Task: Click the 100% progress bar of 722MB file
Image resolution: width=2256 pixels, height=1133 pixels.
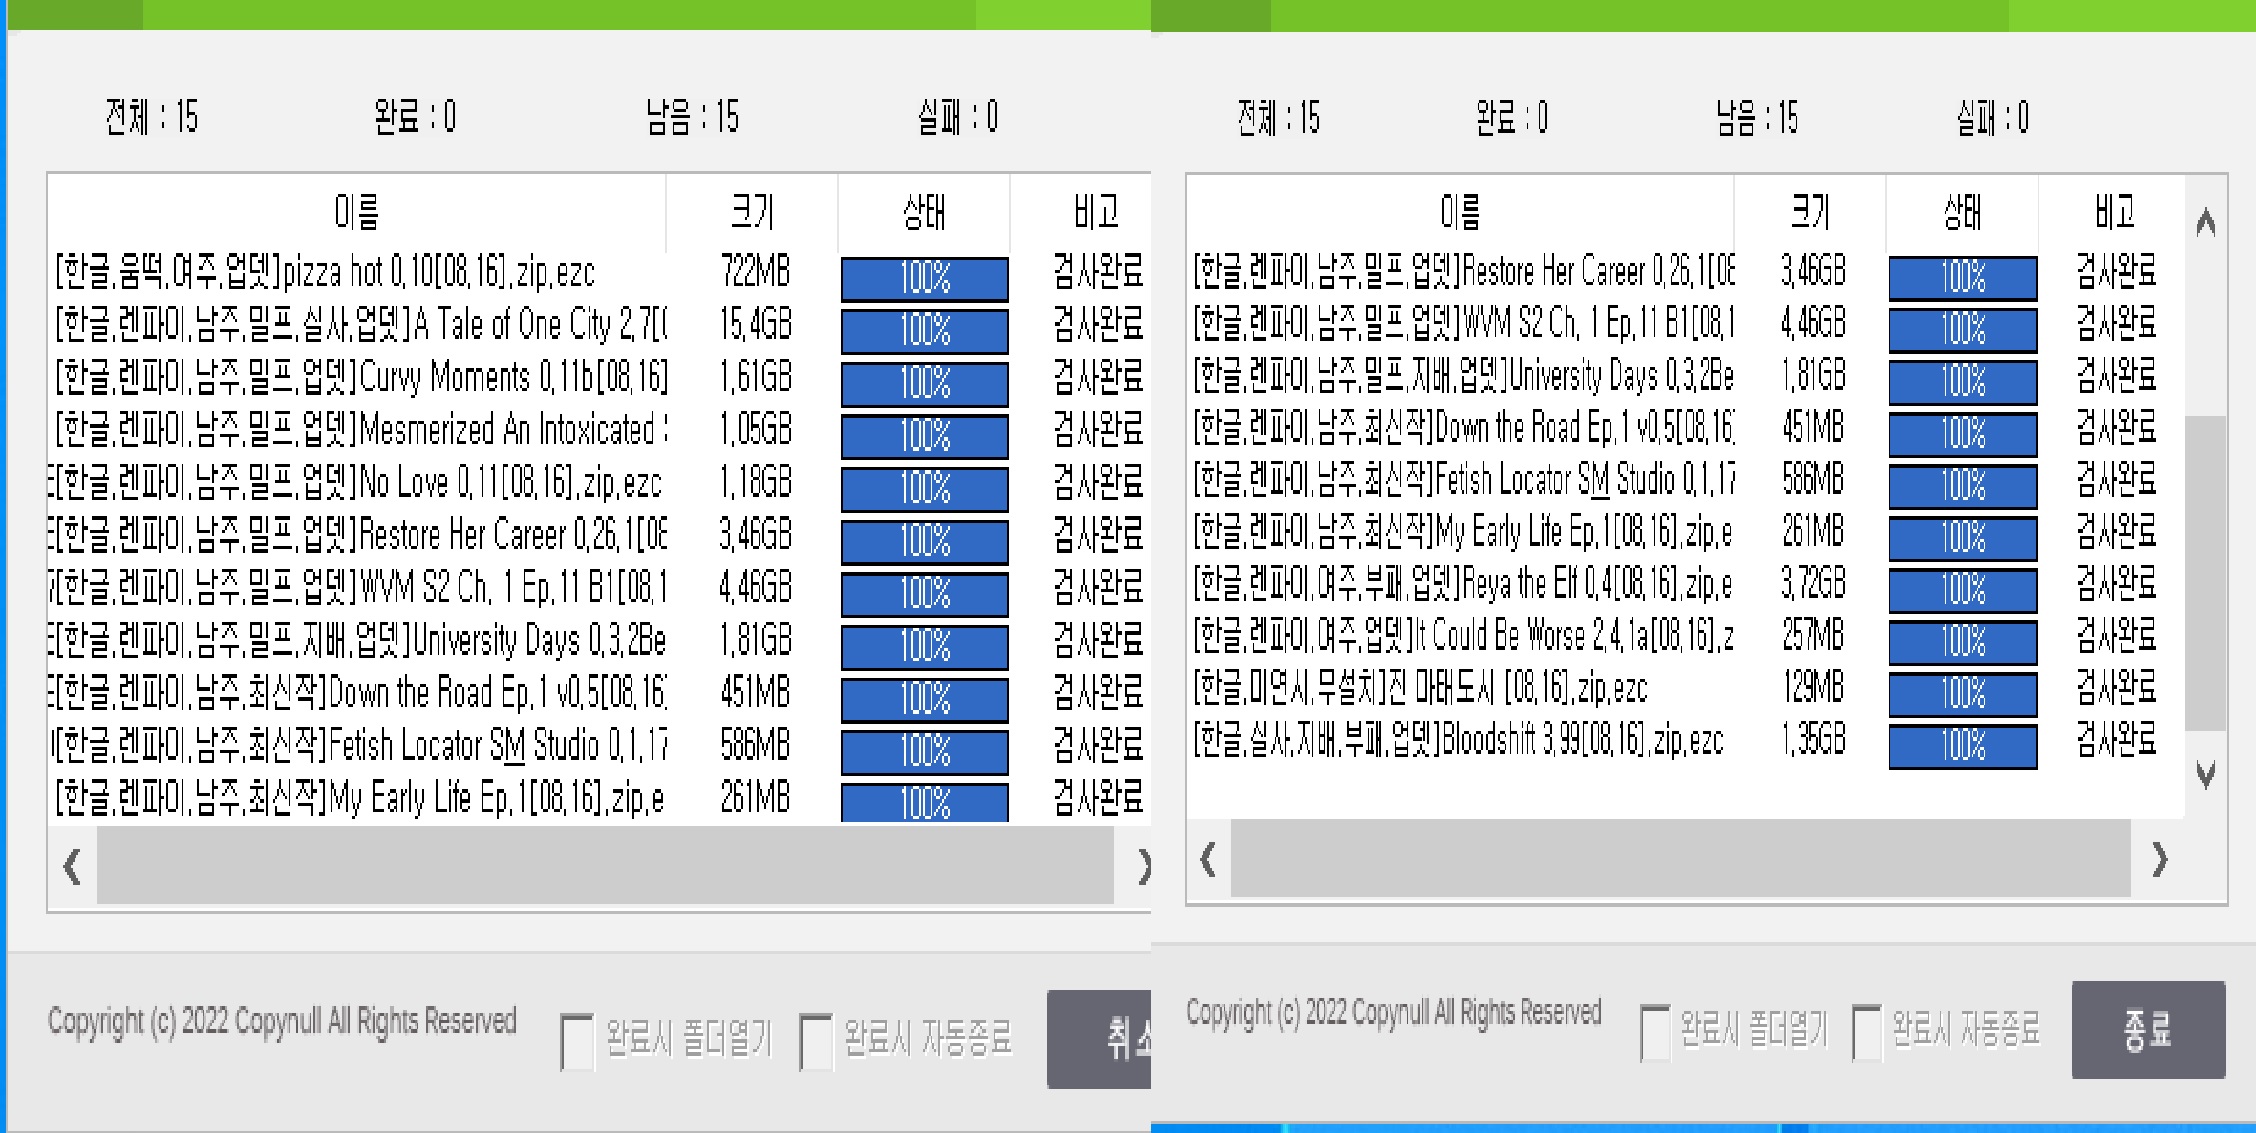Action: click(924, 278)
